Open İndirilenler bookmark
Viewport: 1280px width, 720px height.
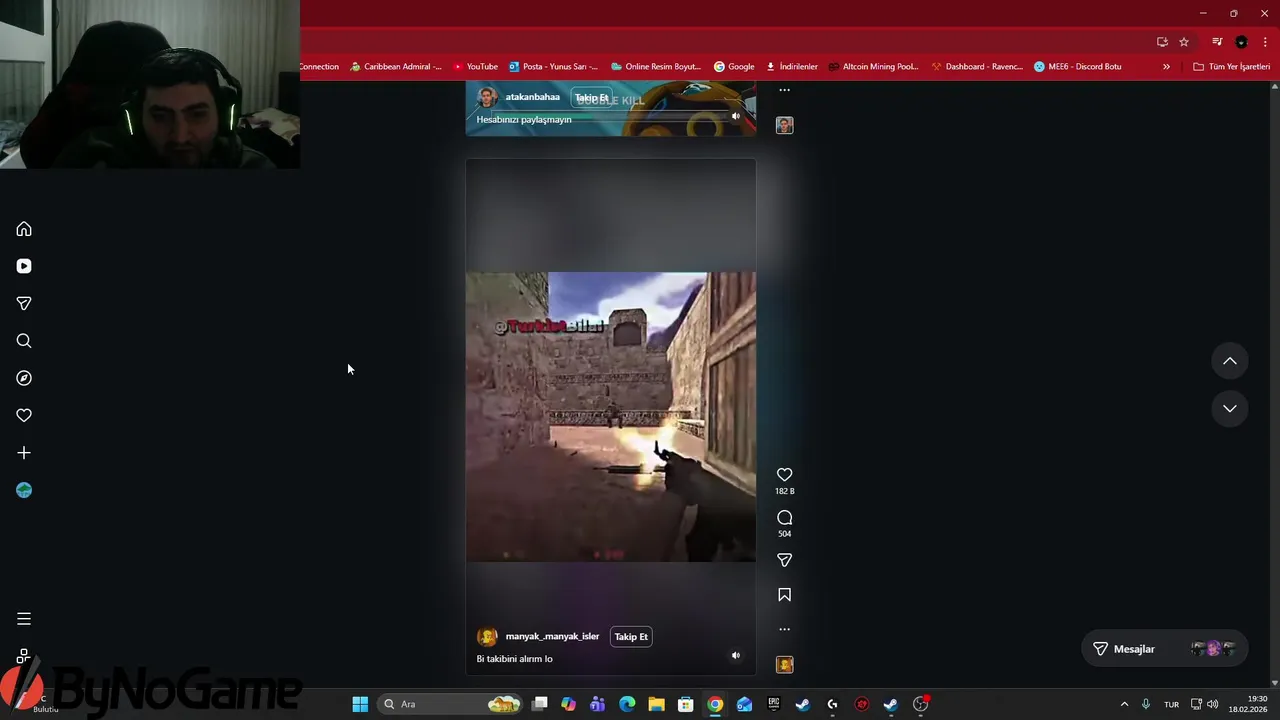pyautogui.click(x=792, y=67)
